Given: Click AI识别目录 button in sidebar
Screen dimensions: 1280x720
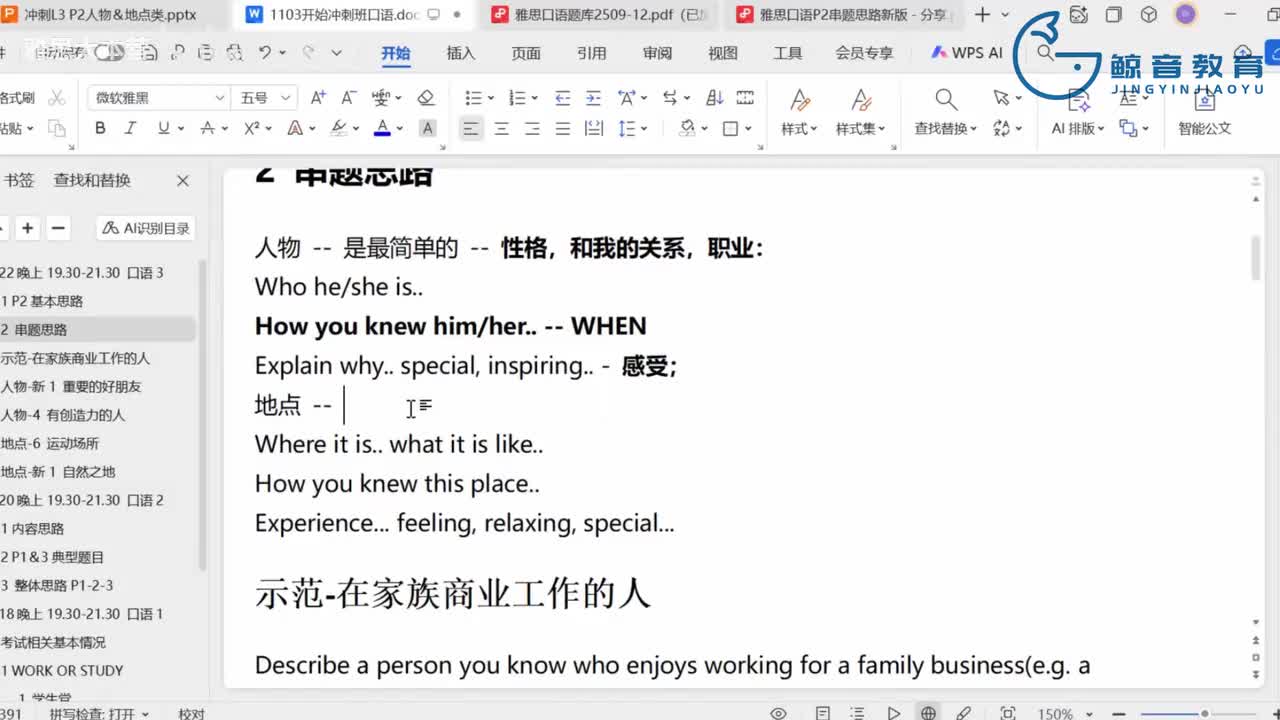Looking at the screenshot, I should click(146, 228).
